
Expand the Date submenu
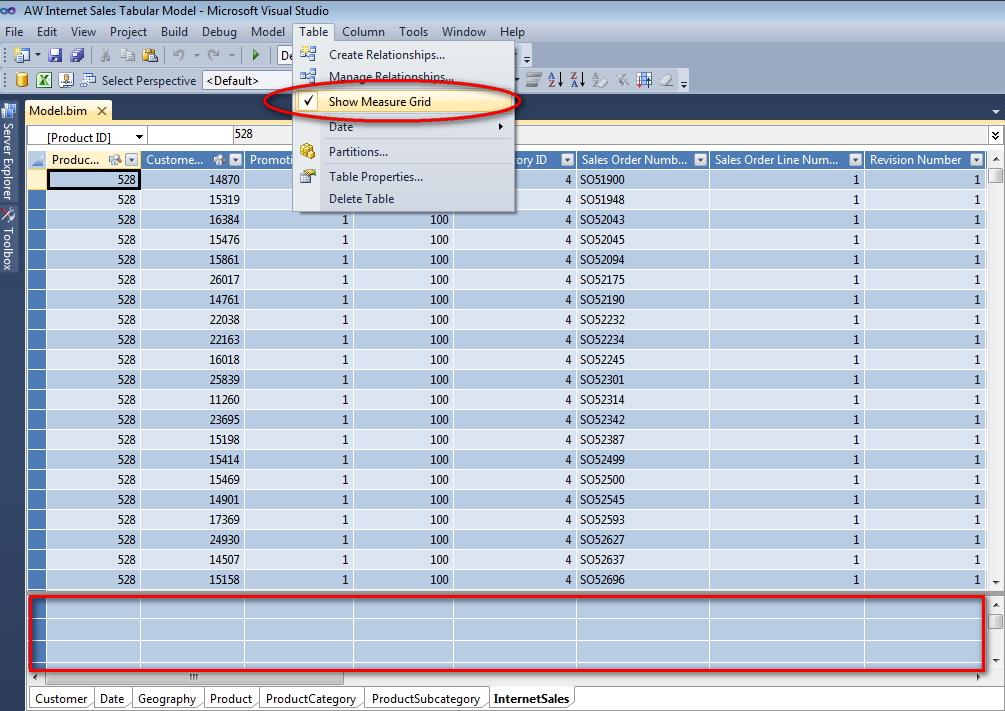pos(405,127)
